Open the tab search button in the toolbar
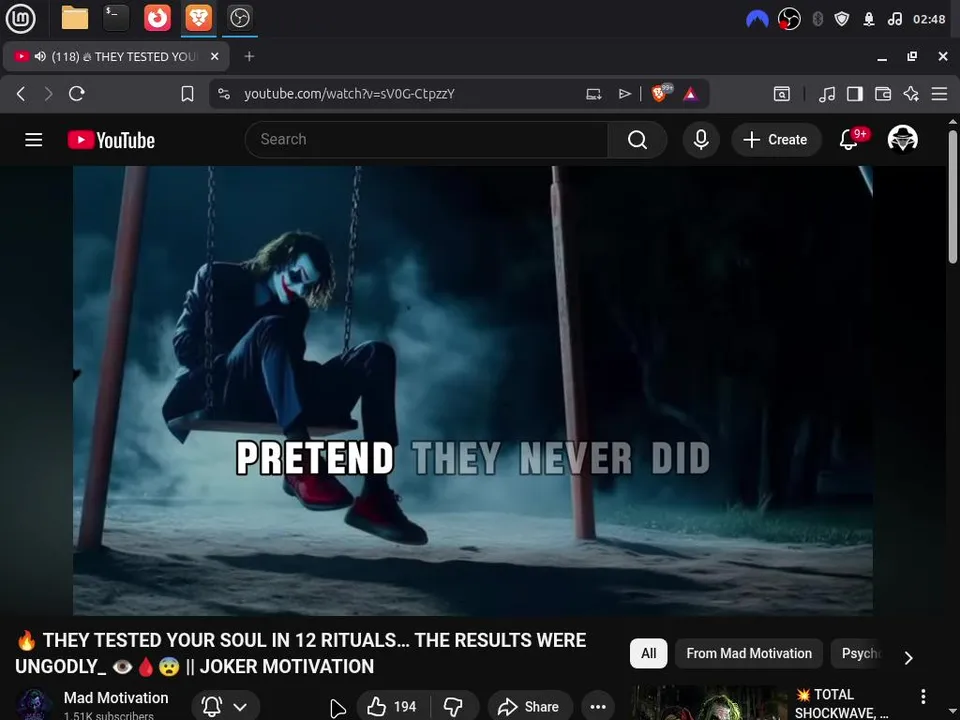The image size is (960, 720). [782, 94]
